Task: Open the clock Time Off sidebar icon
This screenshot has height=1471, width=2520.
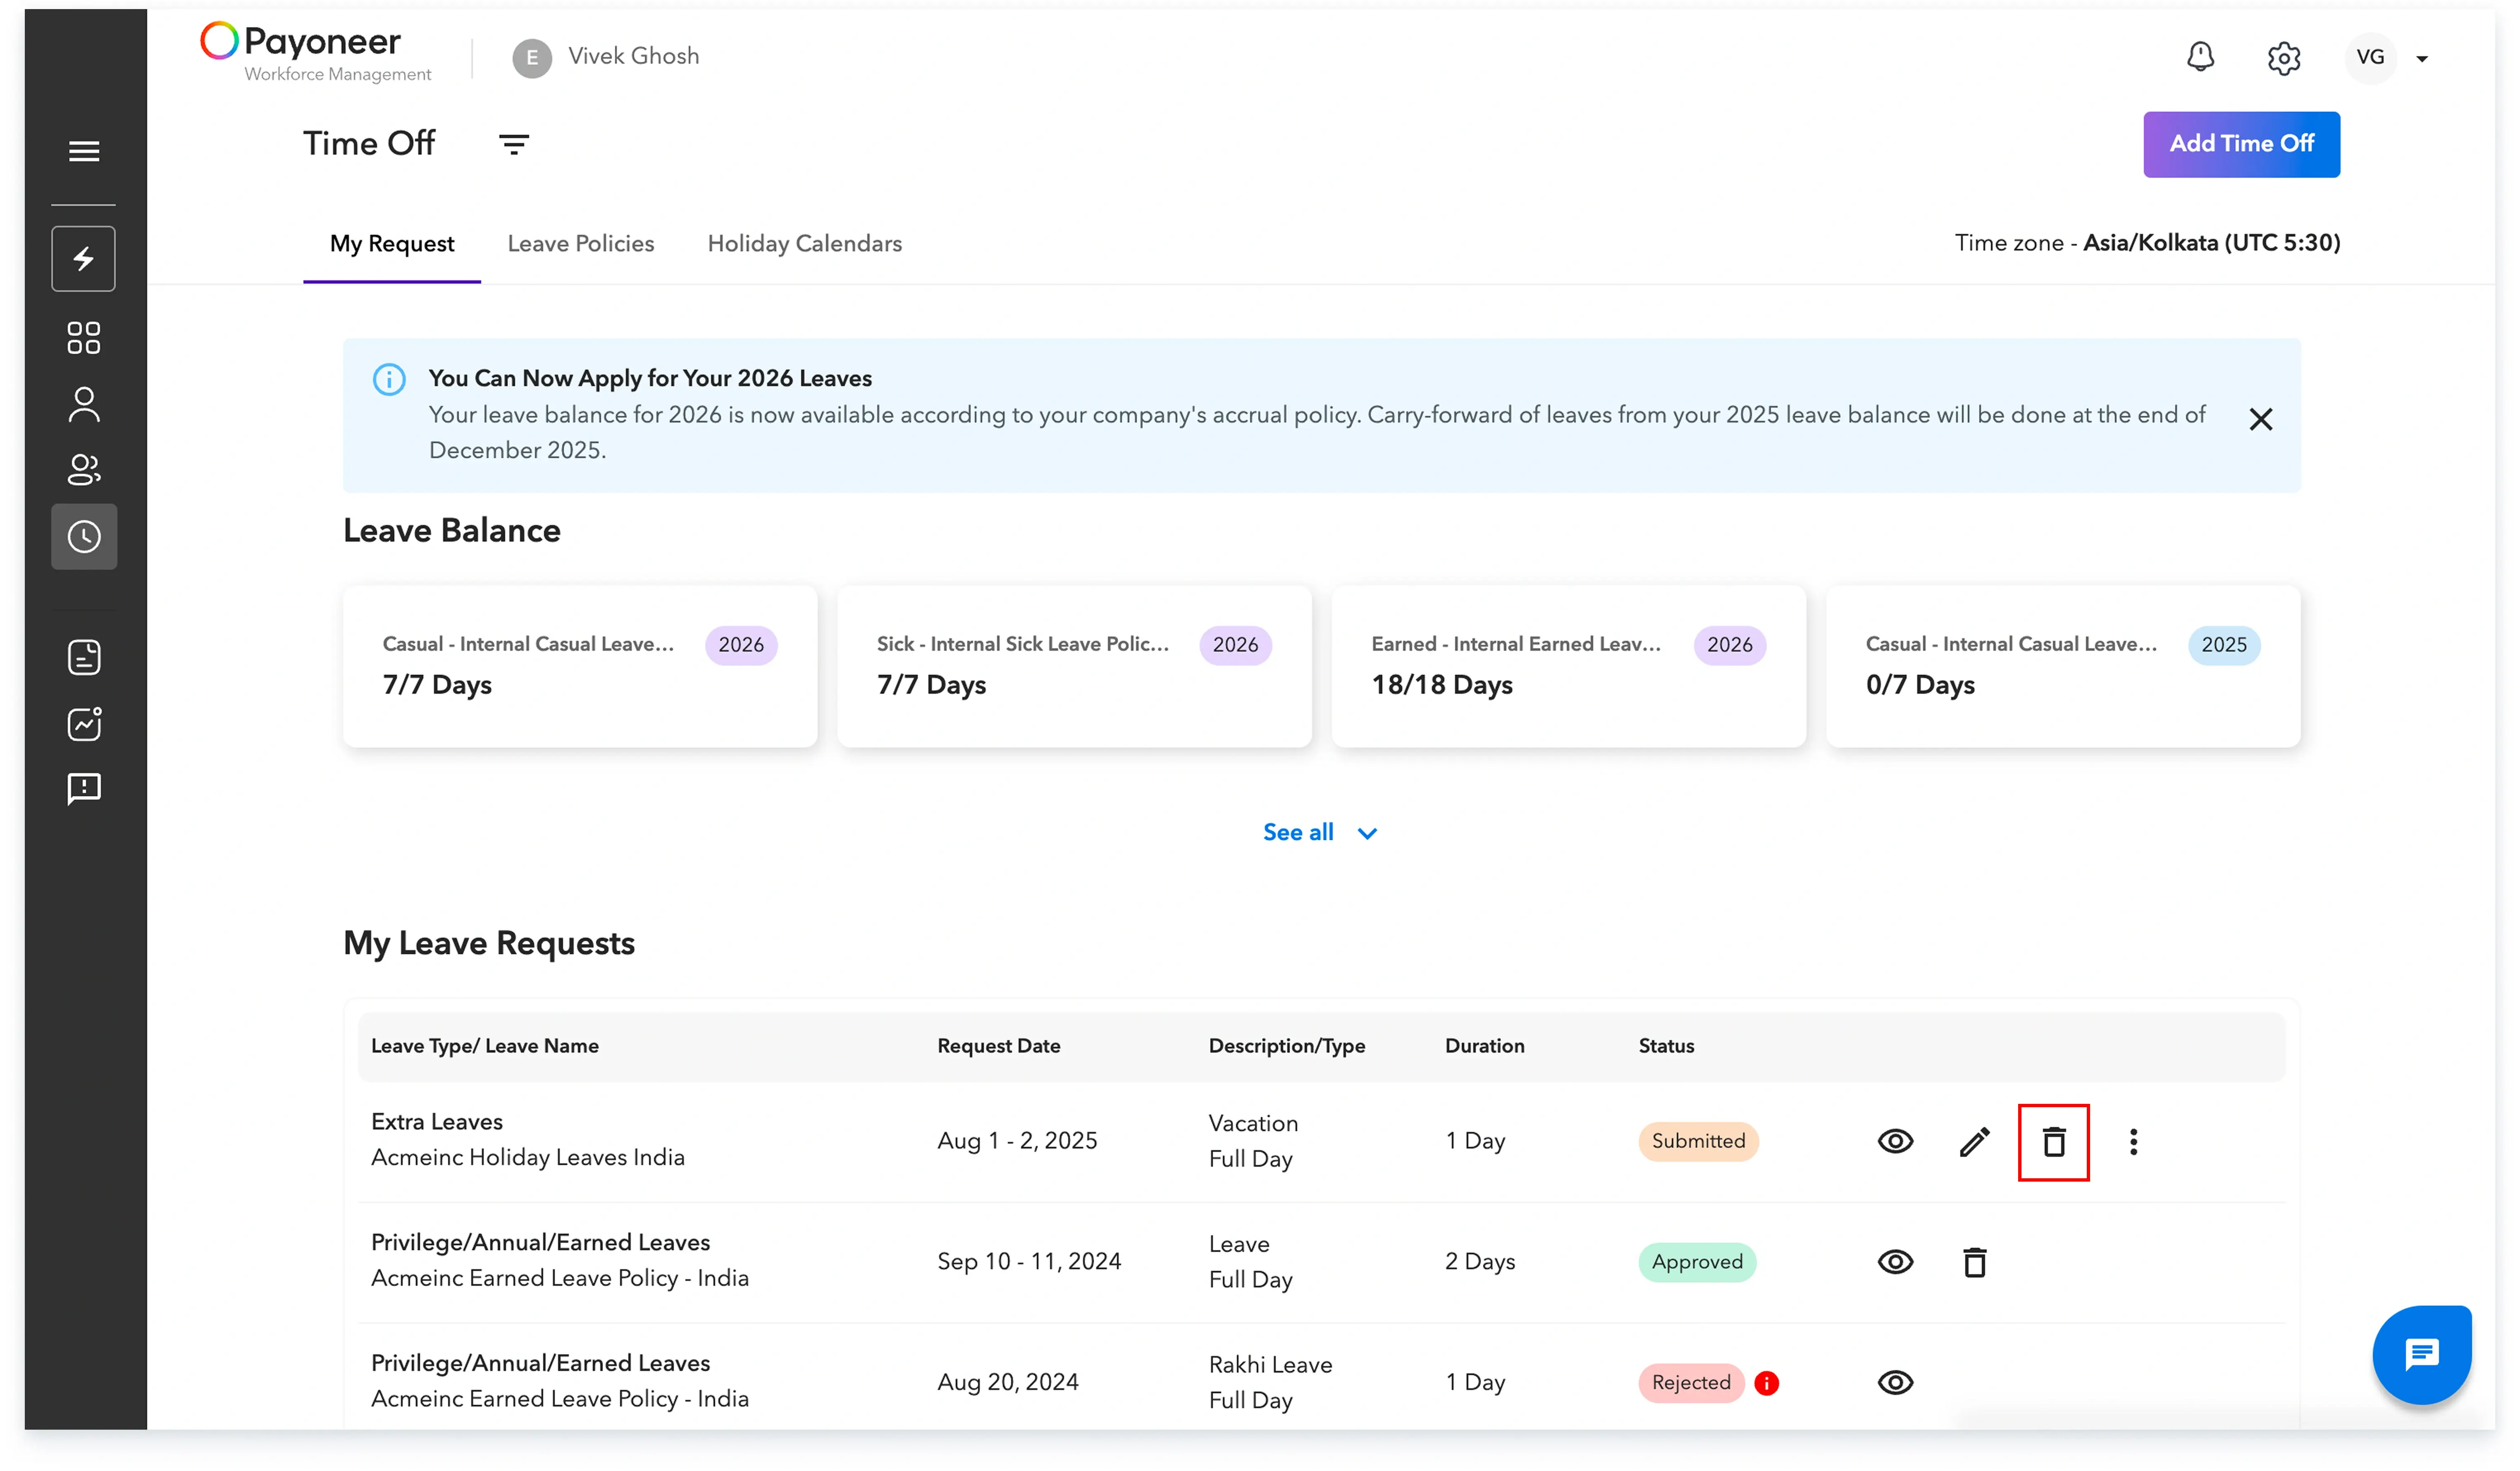Action: tap(84, 537)
